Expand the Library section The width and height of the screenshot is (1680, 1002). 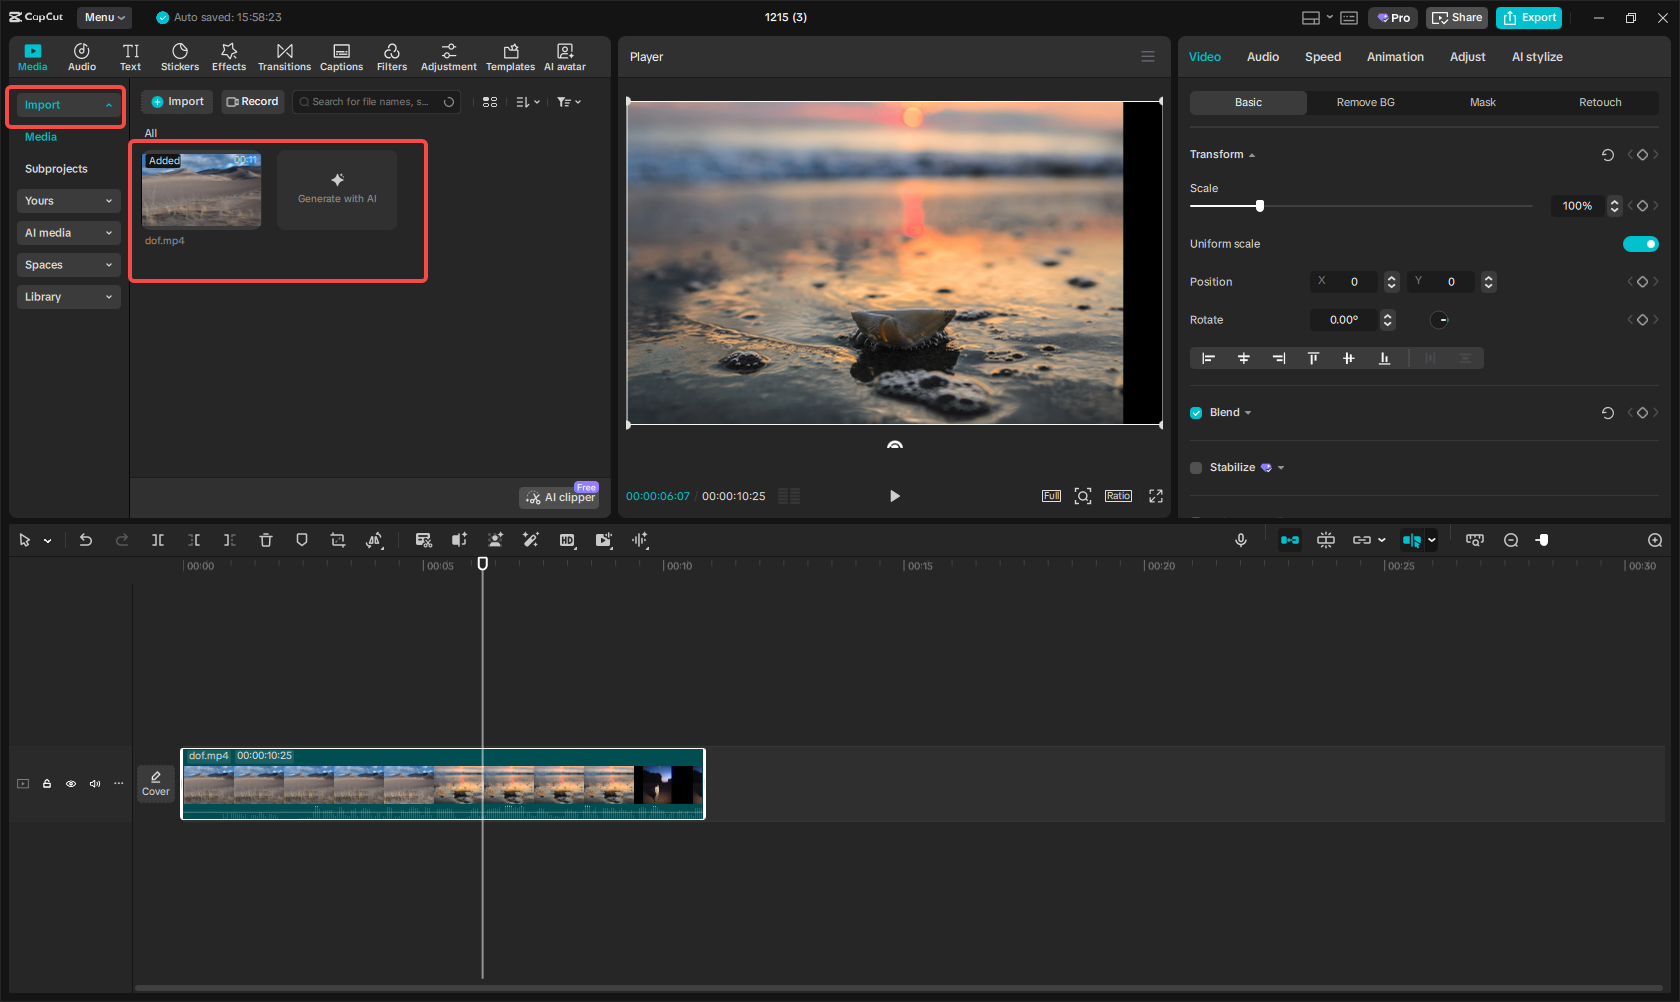[68, 297]
